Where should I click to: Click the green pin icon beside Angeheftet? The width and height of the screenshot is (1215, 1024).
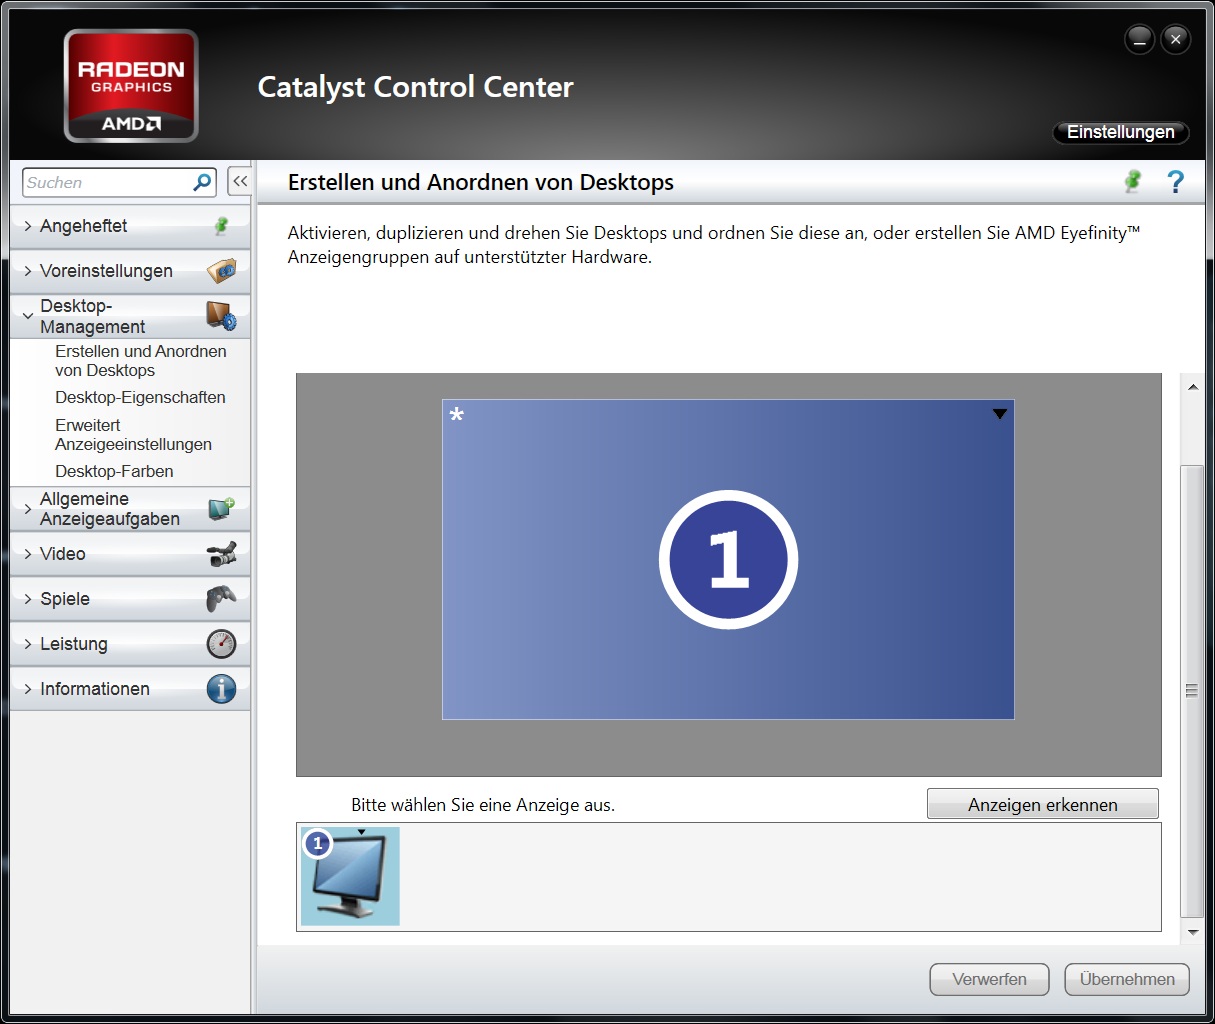[221, 226]
